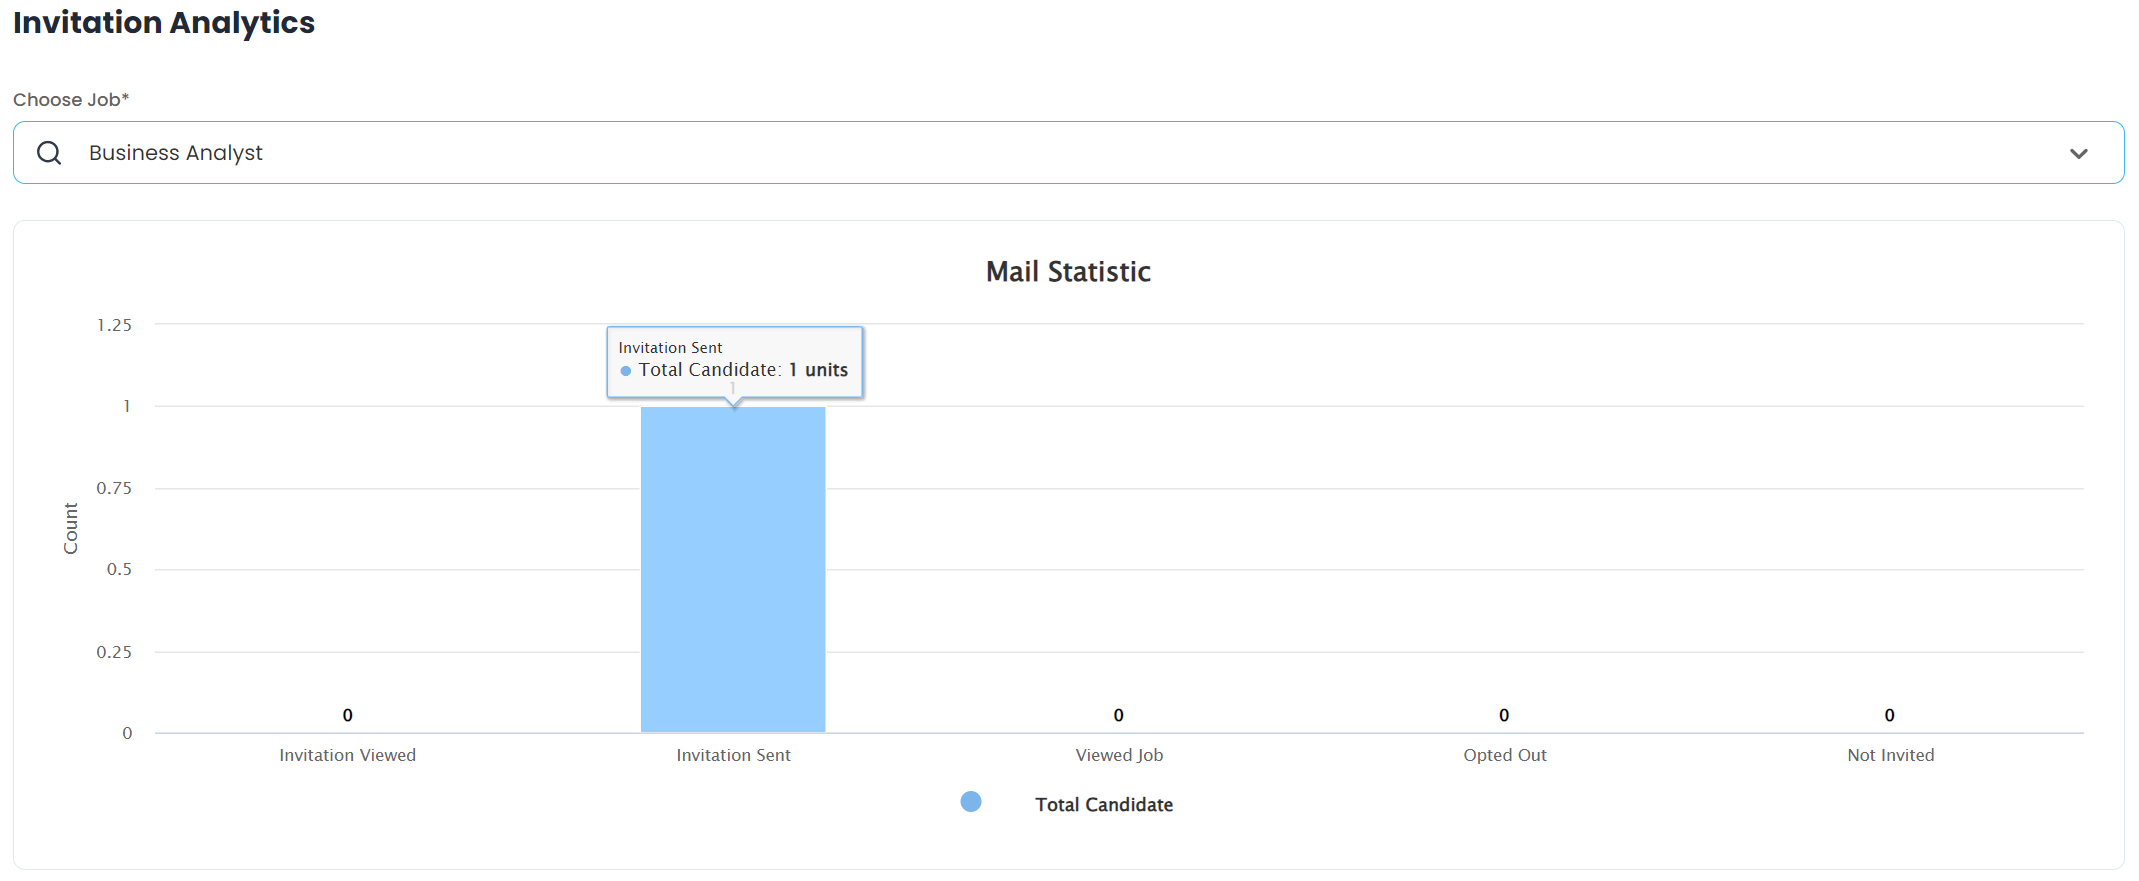This screenshot has height=881, width=2139.
Task: Click the Invitation Sent axis label
Action: click(x=733, y=755)
